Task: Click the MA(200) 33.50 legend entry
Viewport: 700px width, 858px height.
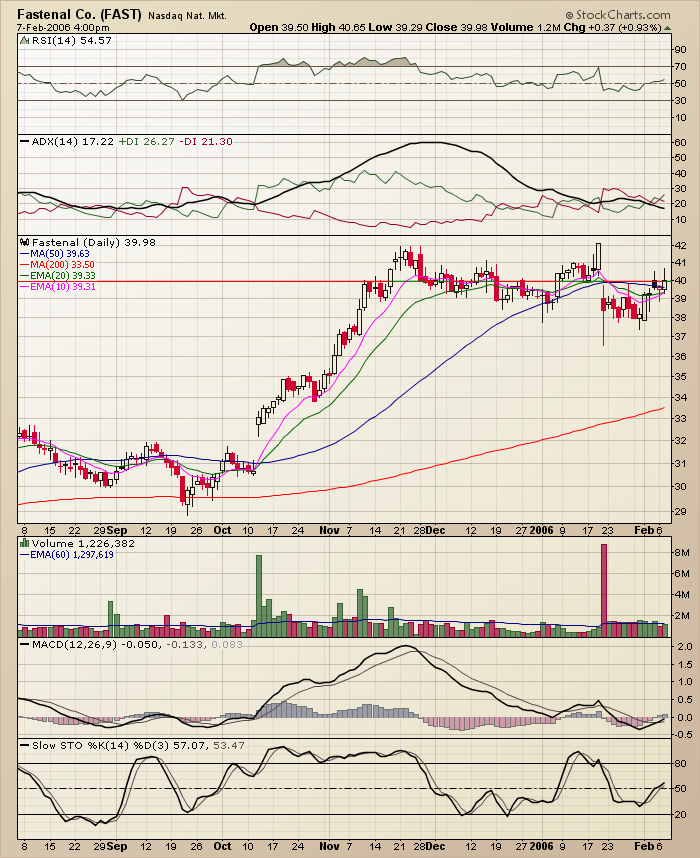Action: pos(57,264)
